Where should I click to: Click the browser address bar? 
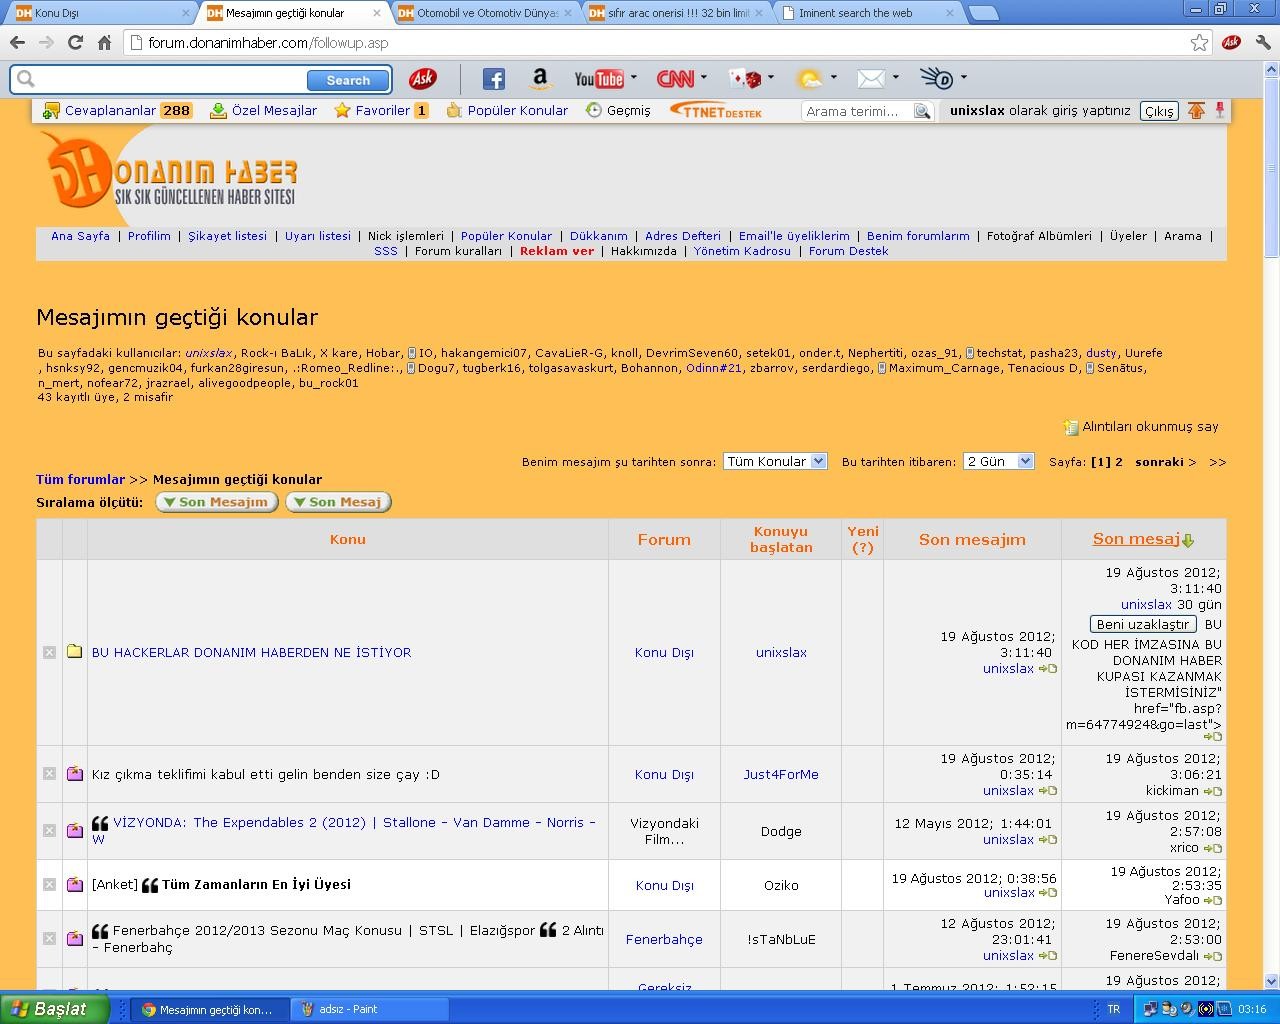(660, 43)
